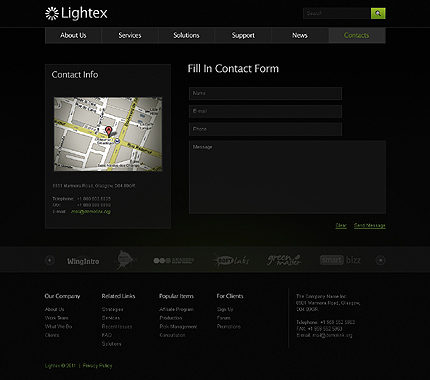Viewport: 430px width, 380px height.
Task: Open the News navigation item
Action: pos(300,35)
